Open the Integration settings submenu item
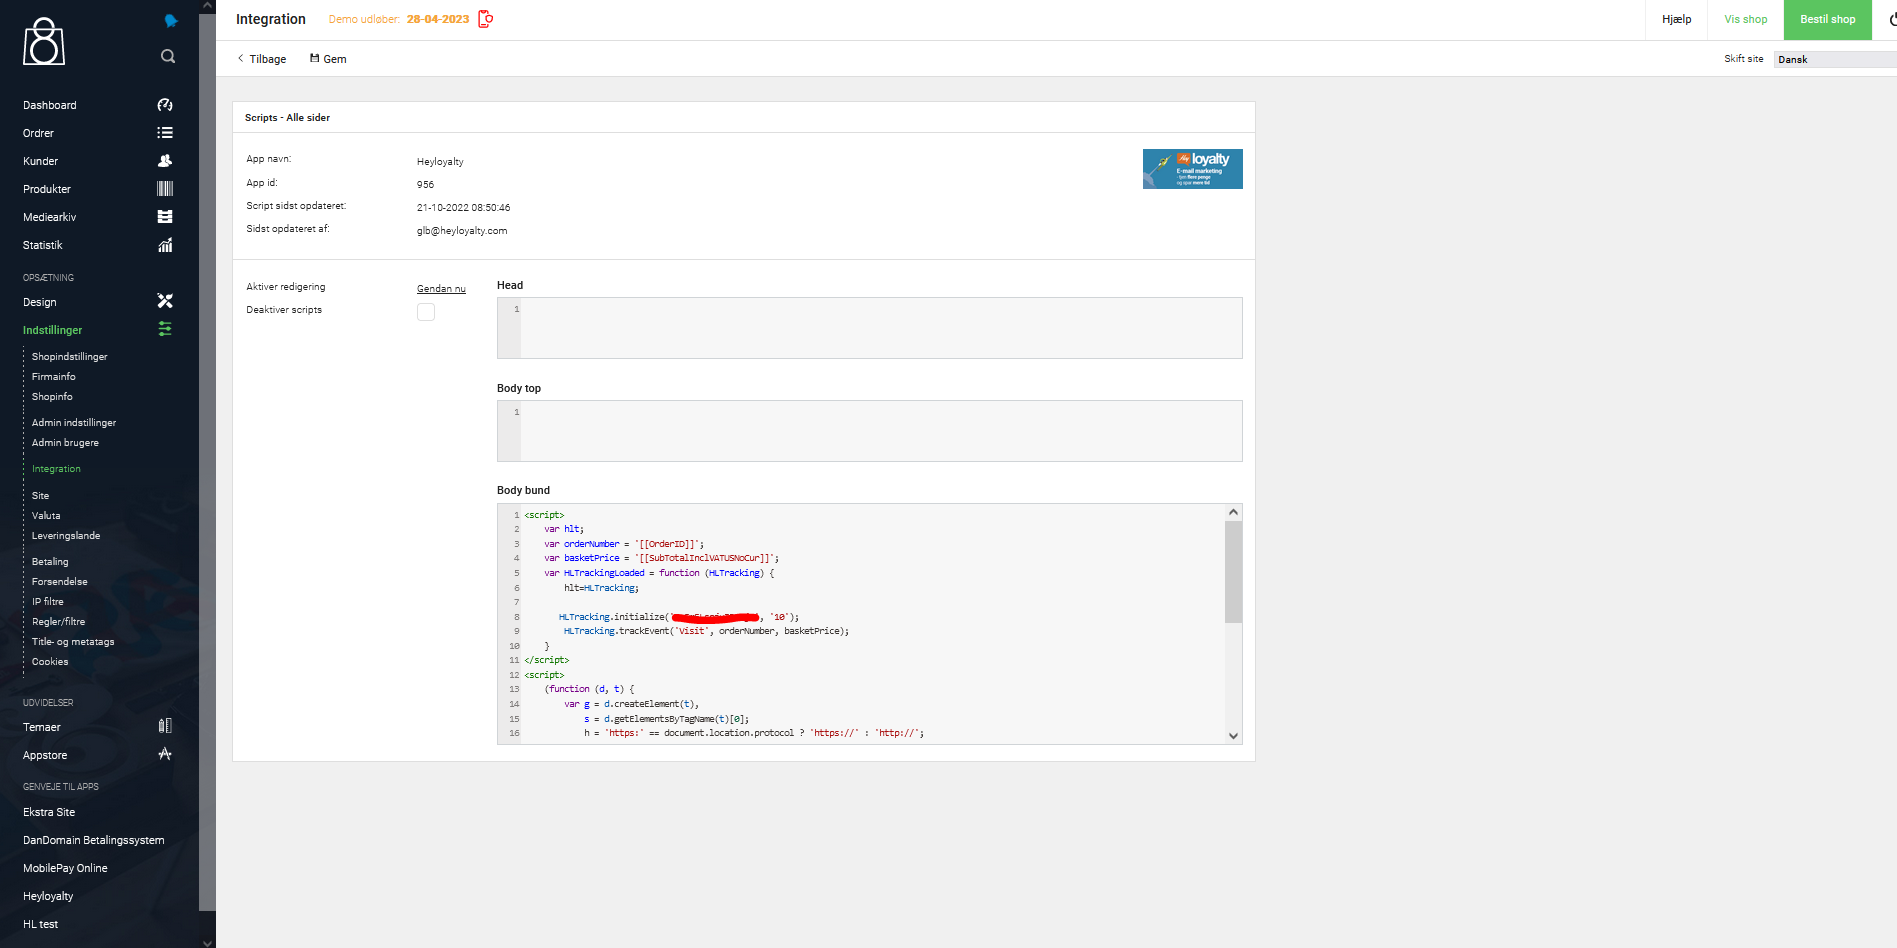This screenshot has height=948, width=1897. 56,469
